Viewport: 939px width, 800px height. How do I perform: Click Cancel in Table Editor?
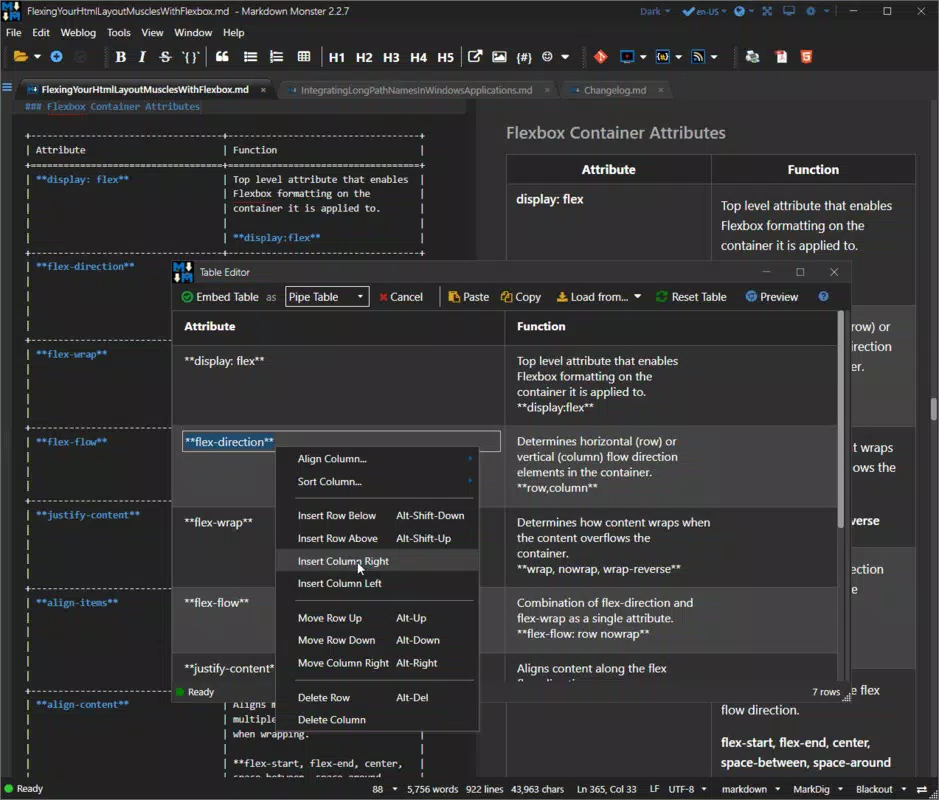[x=401, y=297]
